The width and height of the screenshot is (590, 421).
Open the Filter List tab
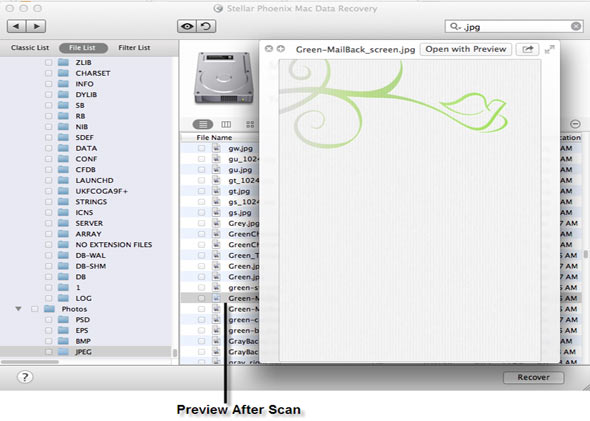click(134, 48)
